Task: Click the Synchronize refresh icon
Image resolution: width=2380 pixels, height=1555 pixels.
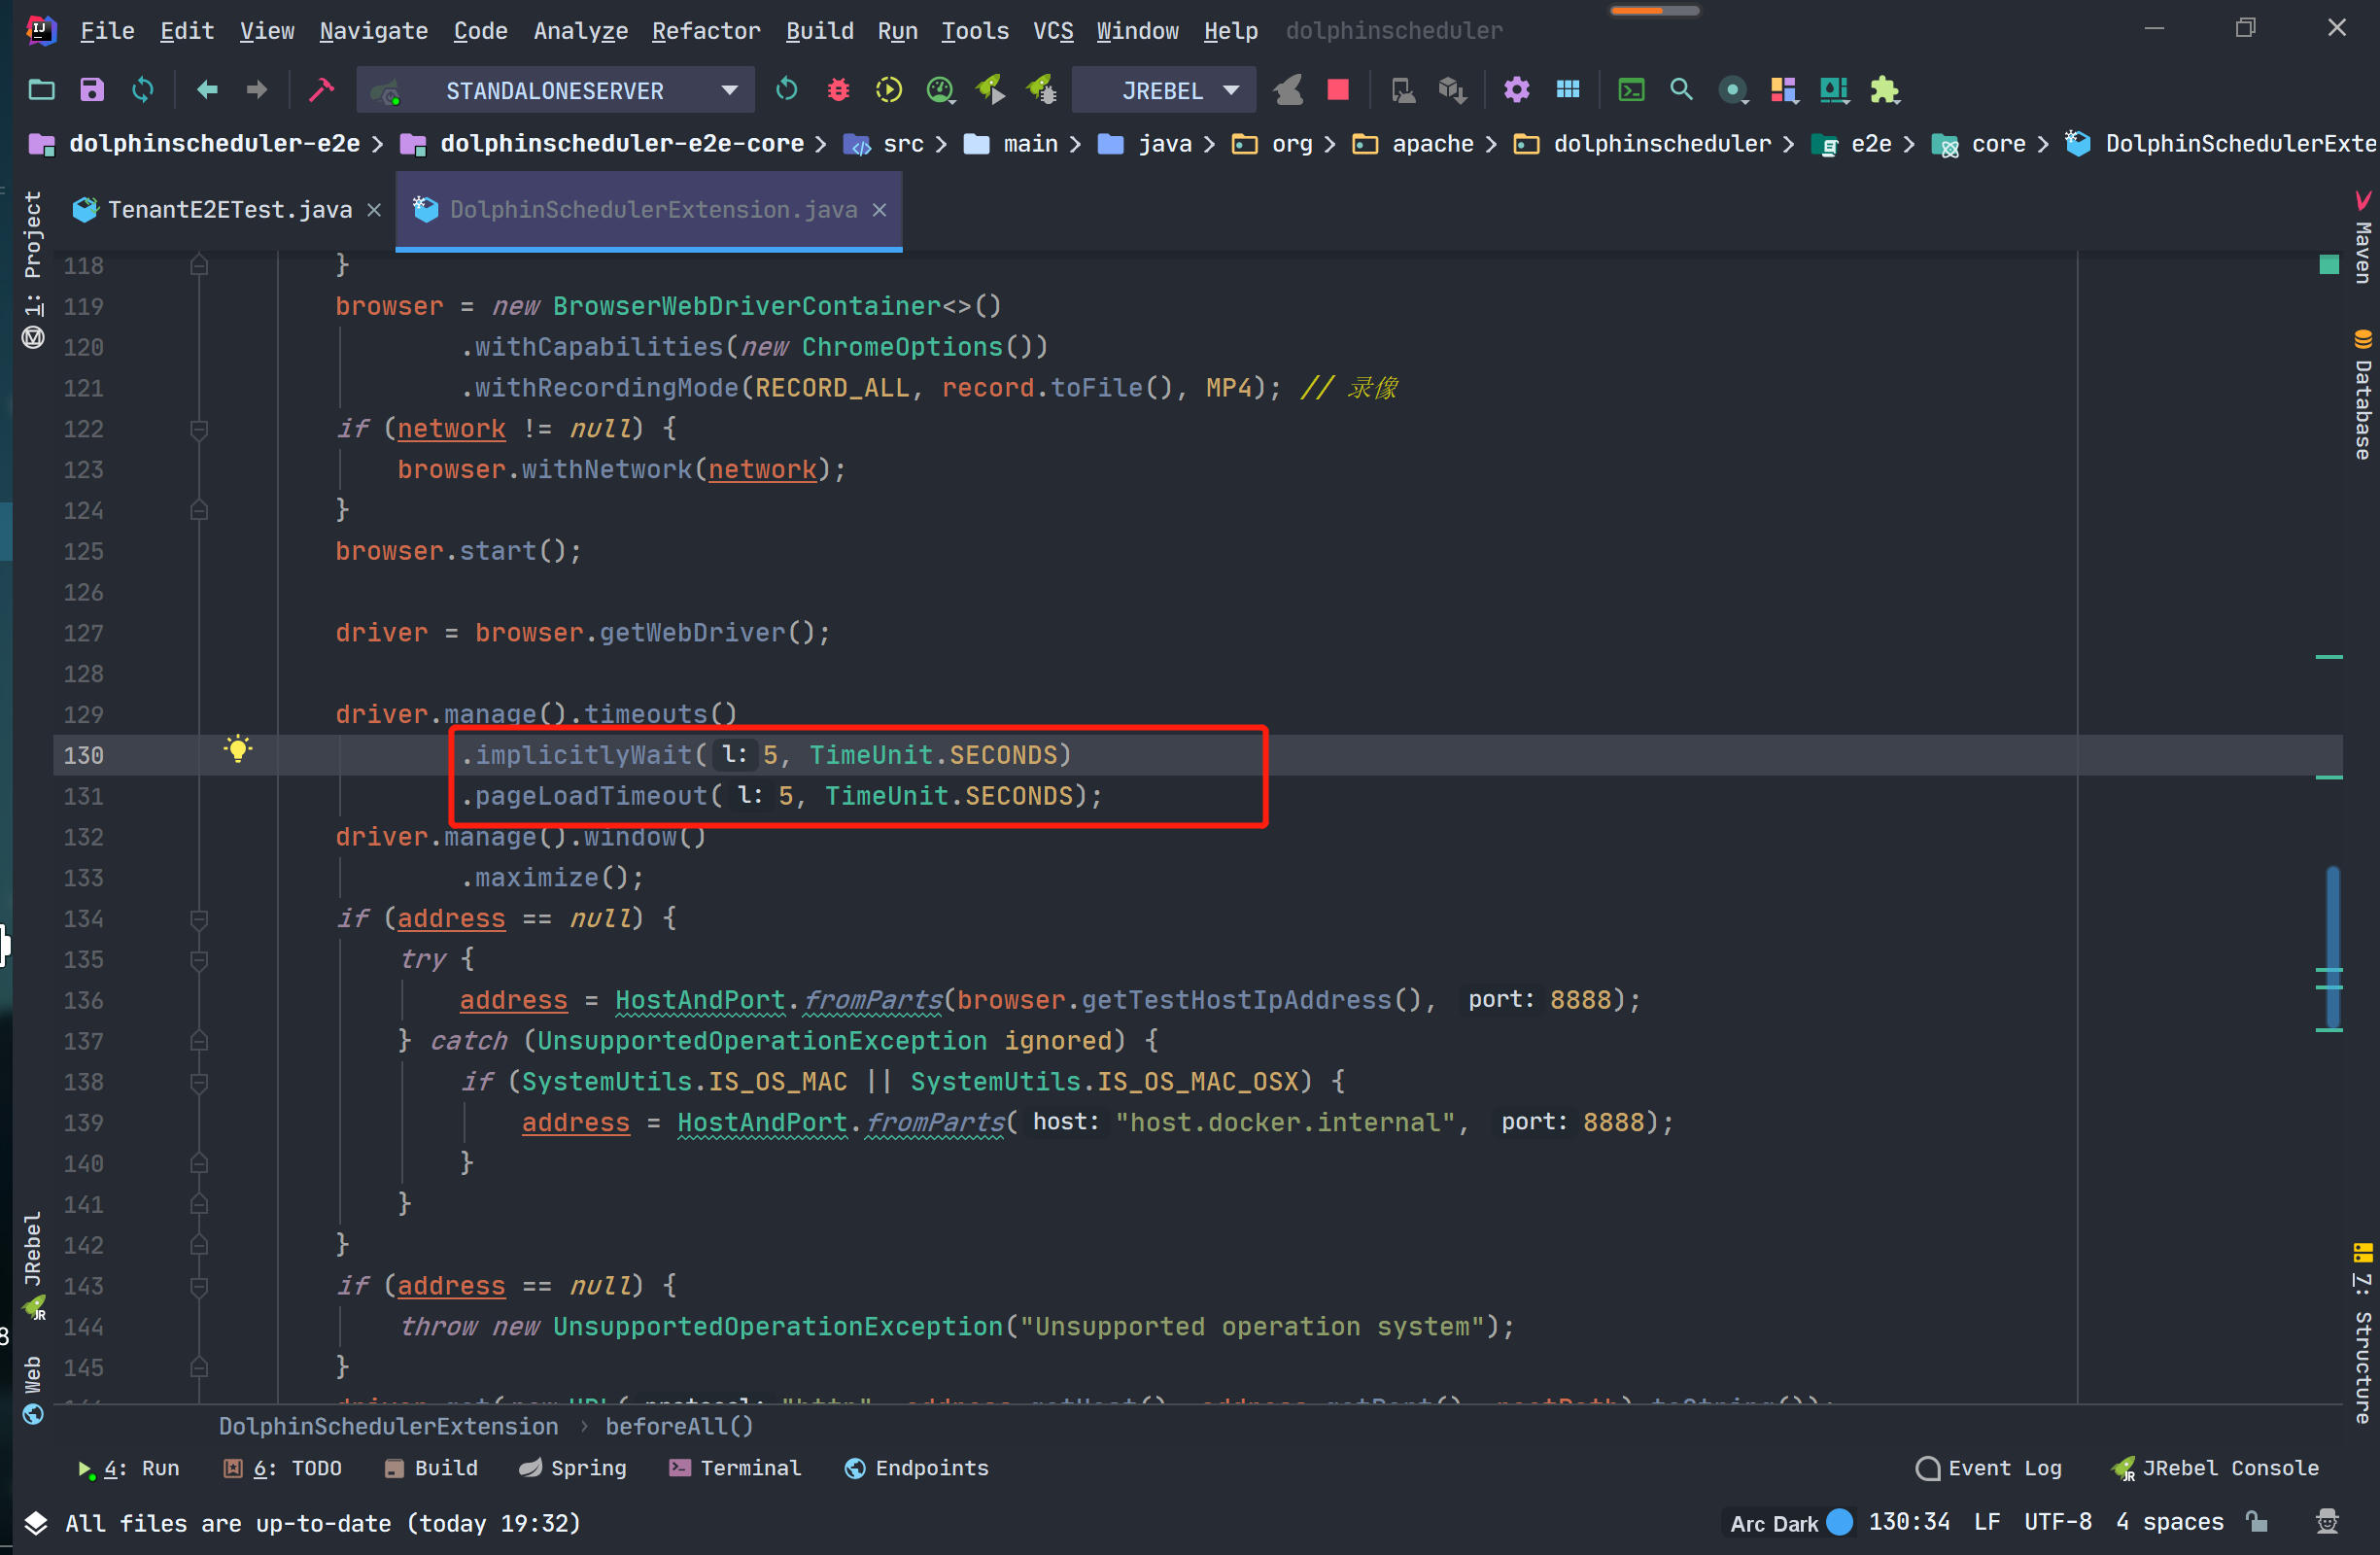Action: [x=143, y=91]
